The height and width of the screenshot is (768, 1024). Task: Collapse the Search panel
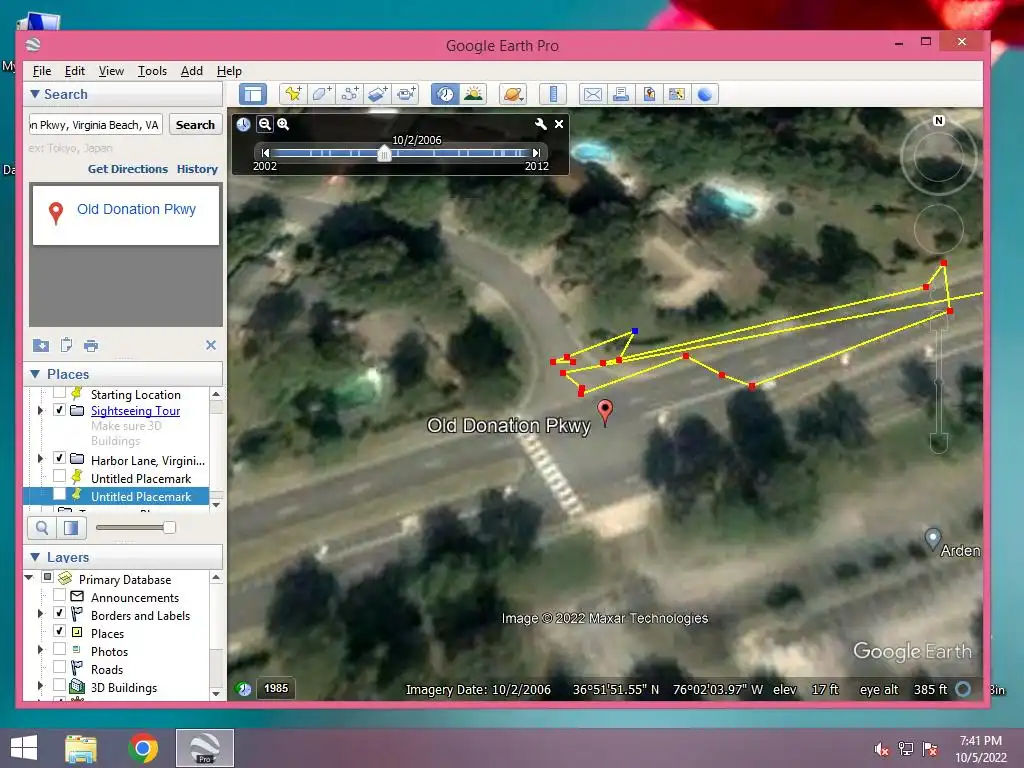click(x=35, y=94)
